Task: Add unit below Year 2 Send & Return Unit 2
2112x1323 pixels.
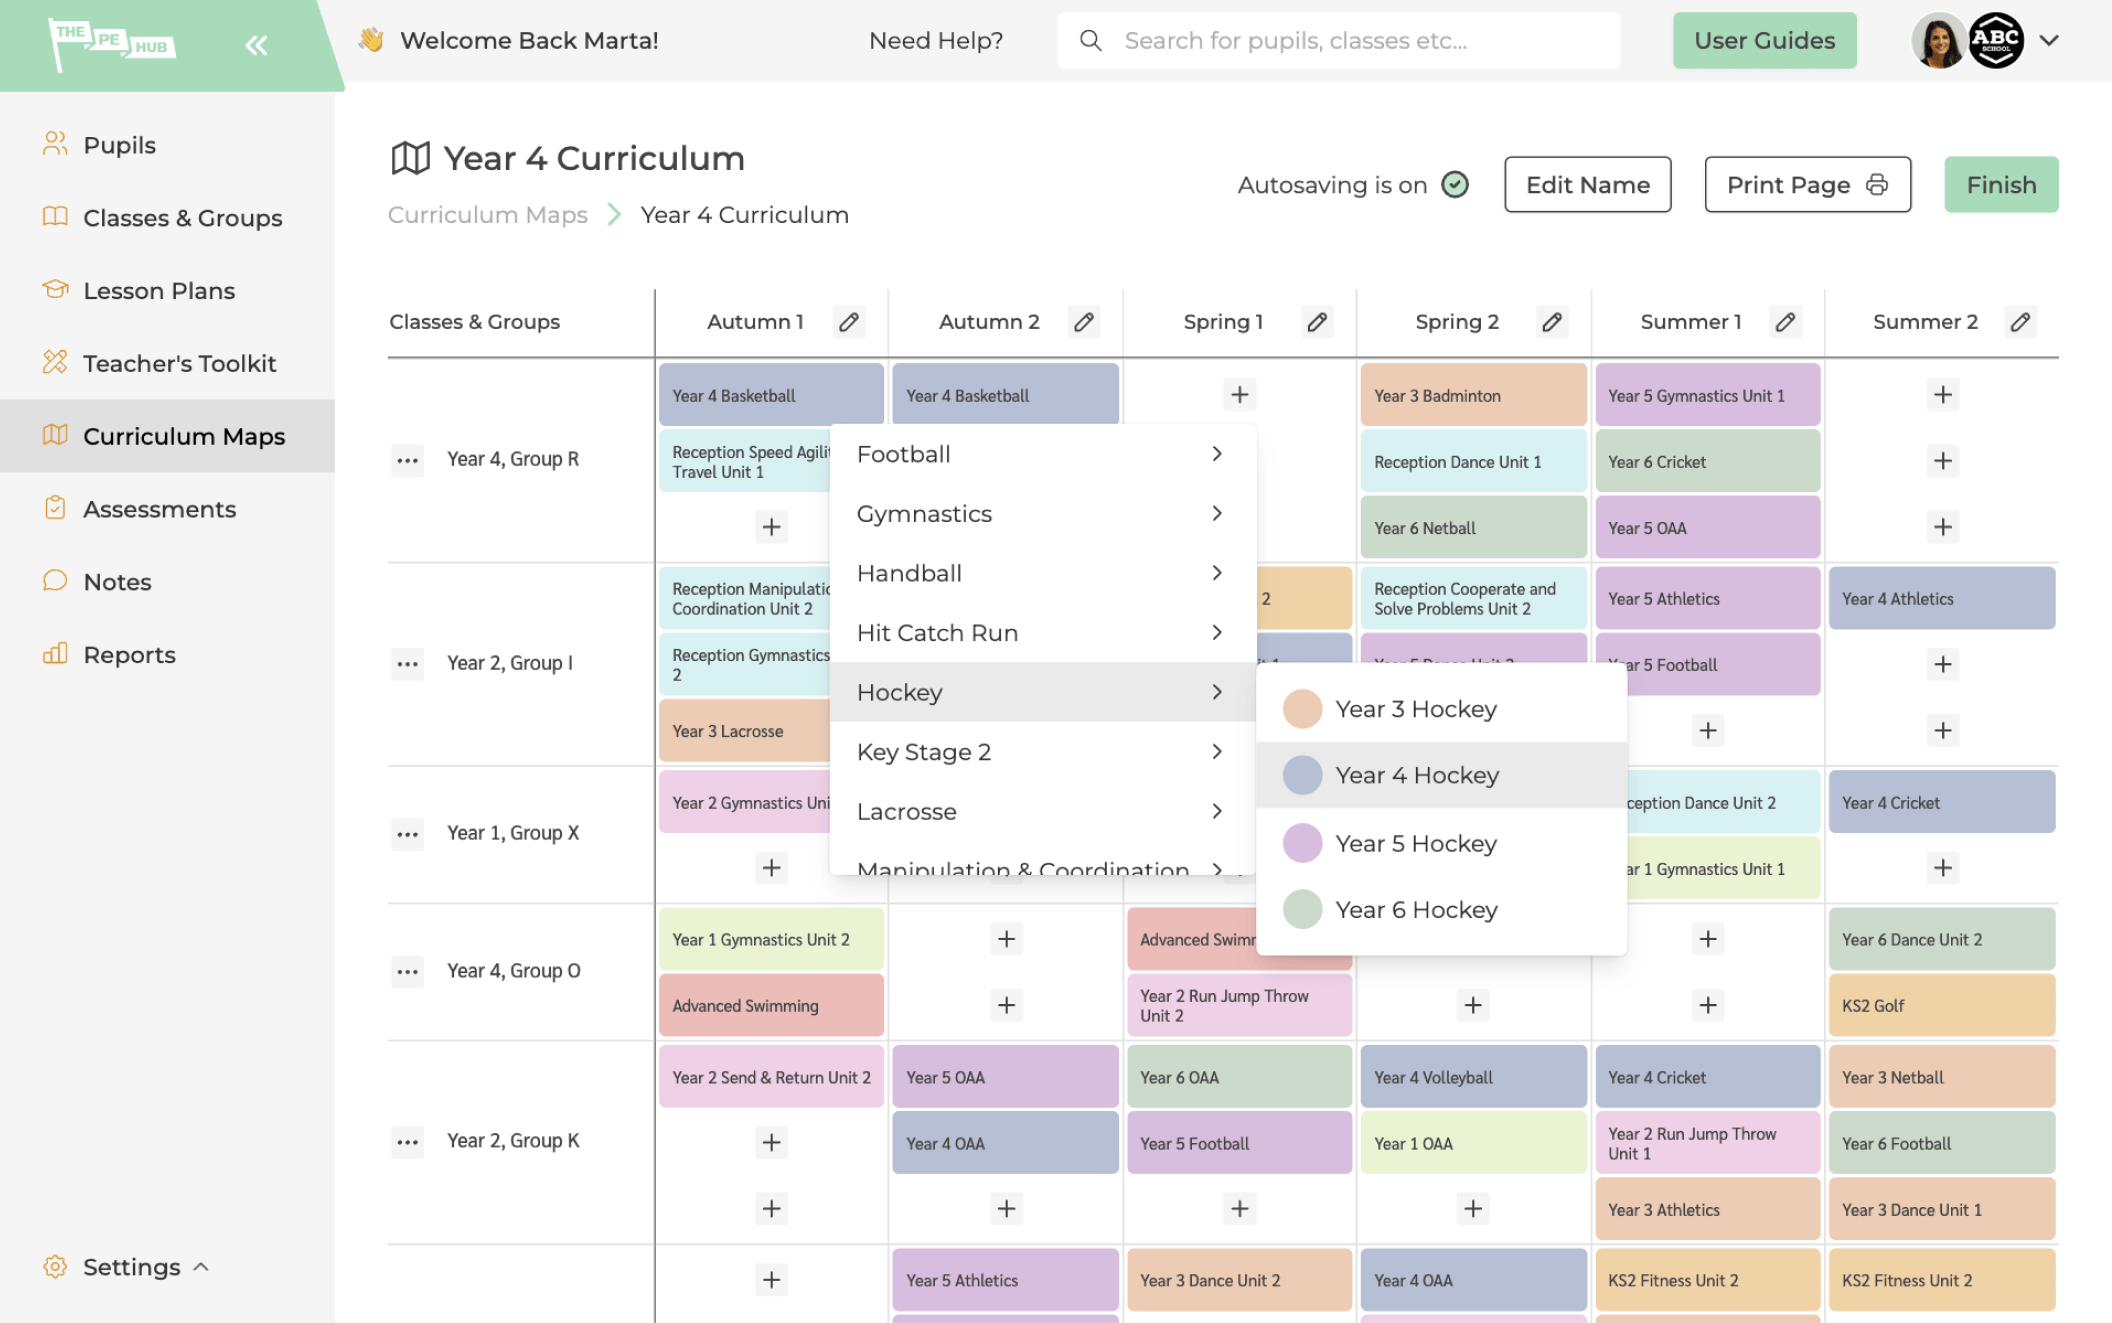Action: (772, 1142)
